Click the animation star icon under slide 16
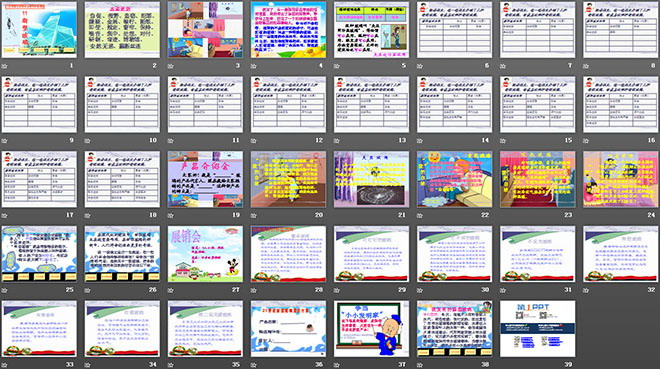660x369 pixels. pyautogui.click(x=586, y=141)
